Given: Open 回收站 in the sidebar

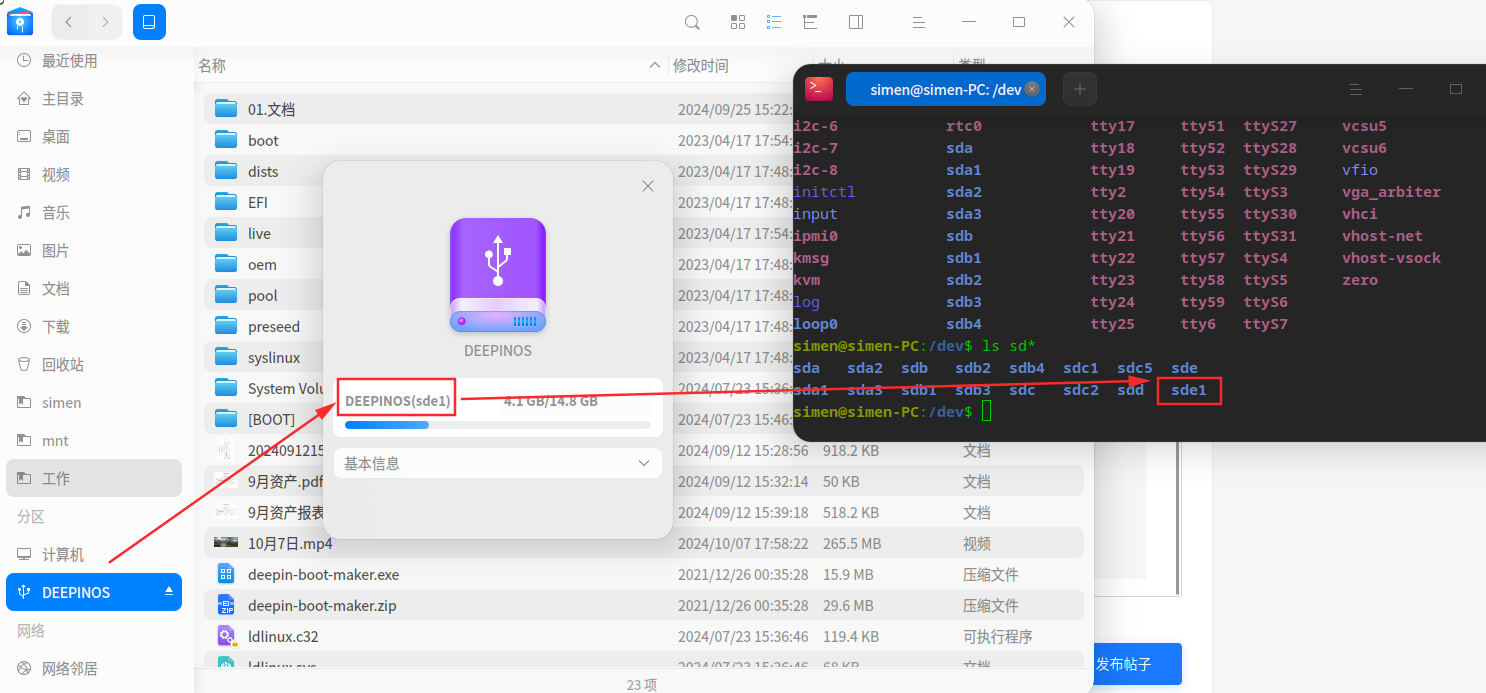Looking at the screenshot, I should (x=94, y=365).
